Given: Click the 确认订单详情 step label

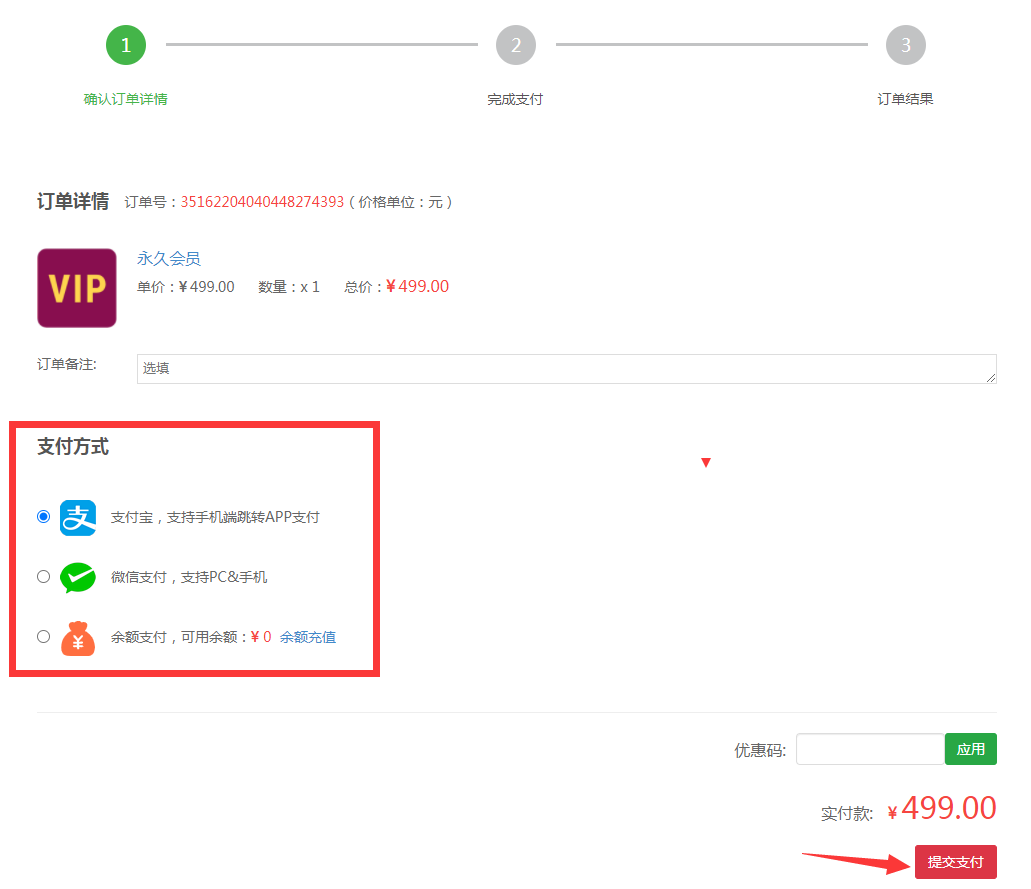Looking at the screenshot, I should coord(126,99).
